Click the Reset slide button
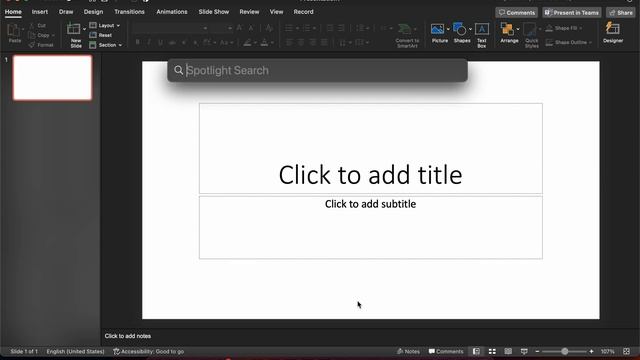 100,35
